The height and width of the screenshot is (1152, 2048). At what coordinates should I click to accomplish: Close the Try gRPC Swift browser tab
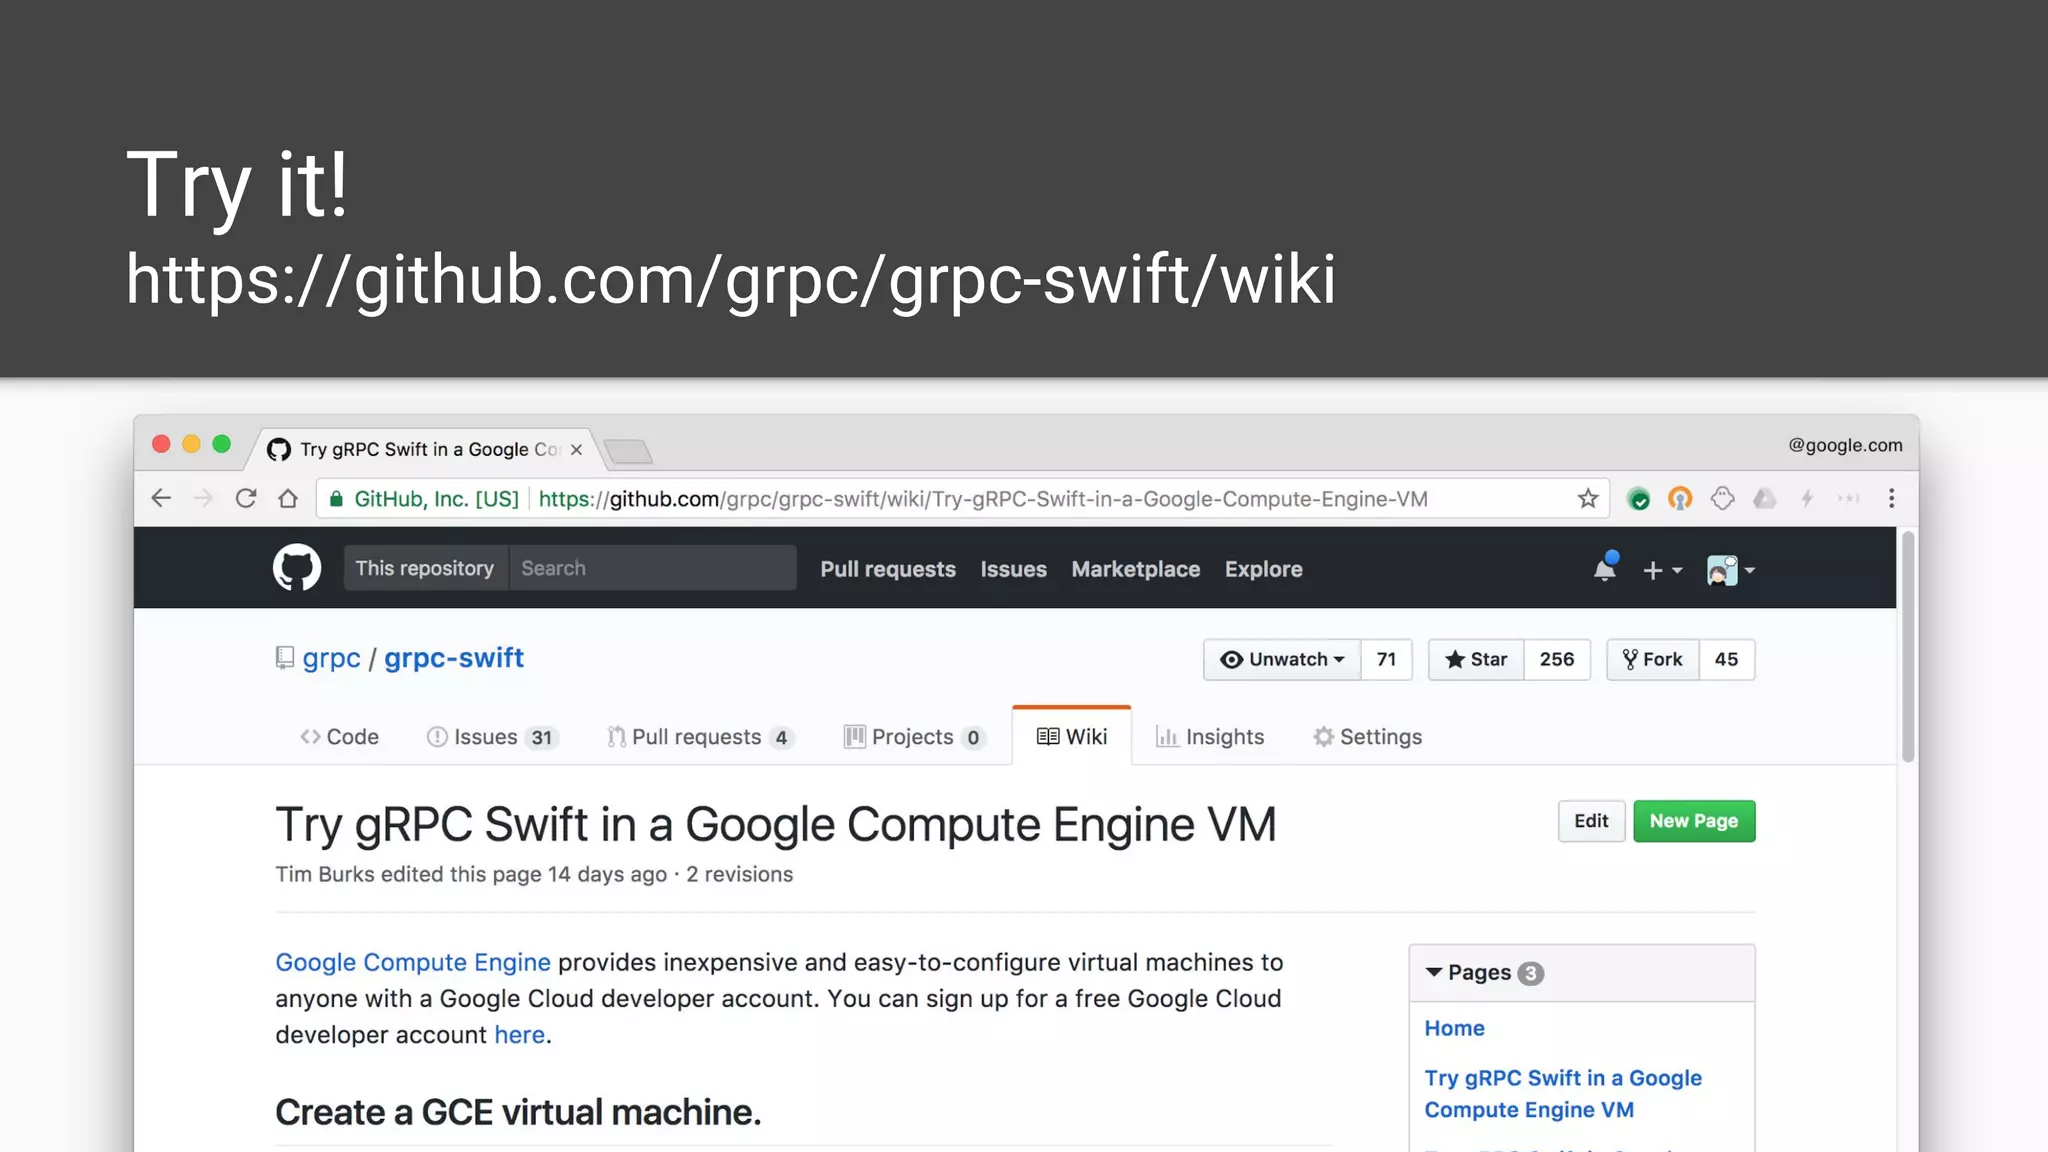tap(576, 450)
